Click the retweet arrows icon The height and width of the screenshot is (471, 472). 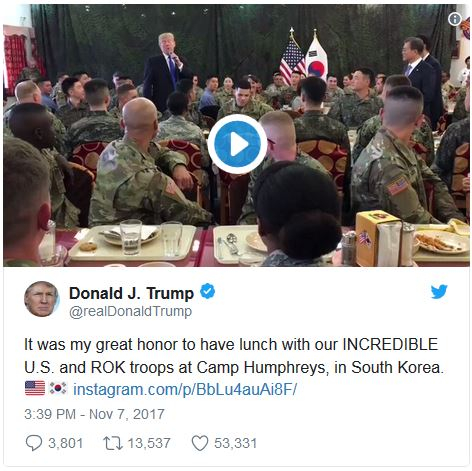click(113, 443)
